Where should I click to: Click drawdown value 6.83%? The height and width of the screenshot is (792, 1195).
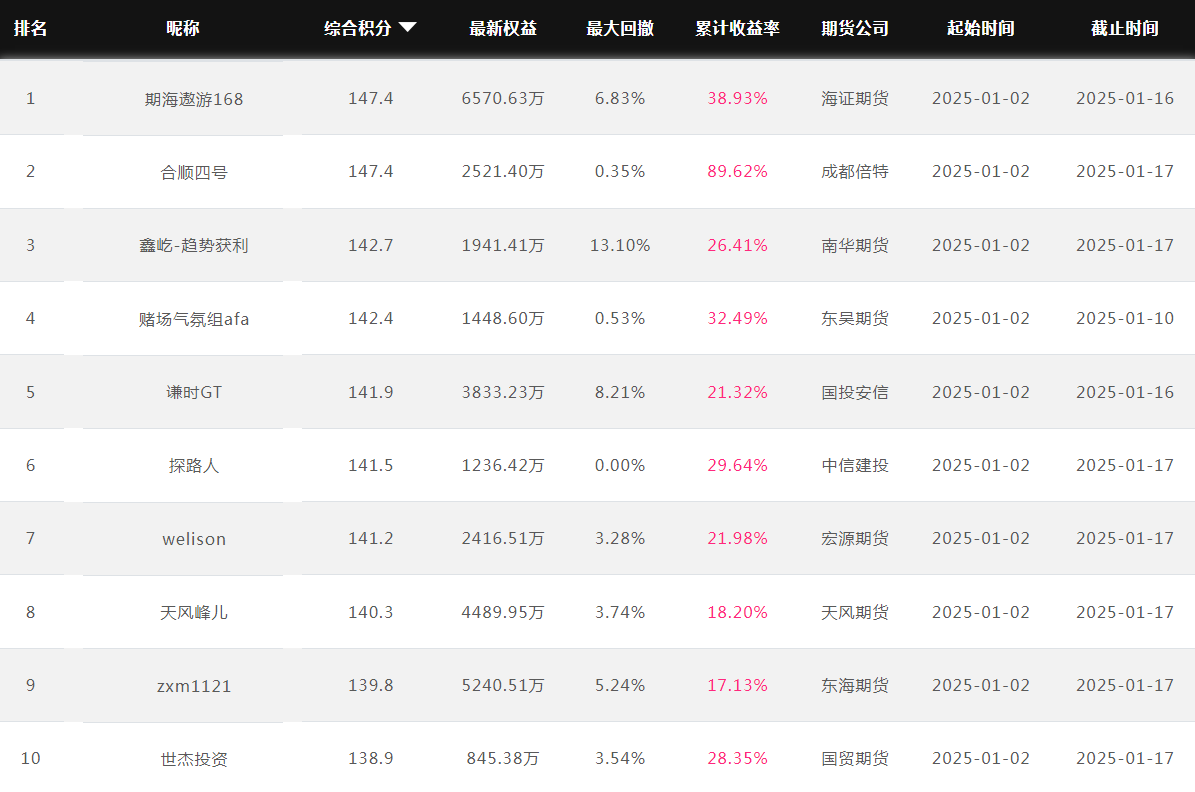[620, 98]
